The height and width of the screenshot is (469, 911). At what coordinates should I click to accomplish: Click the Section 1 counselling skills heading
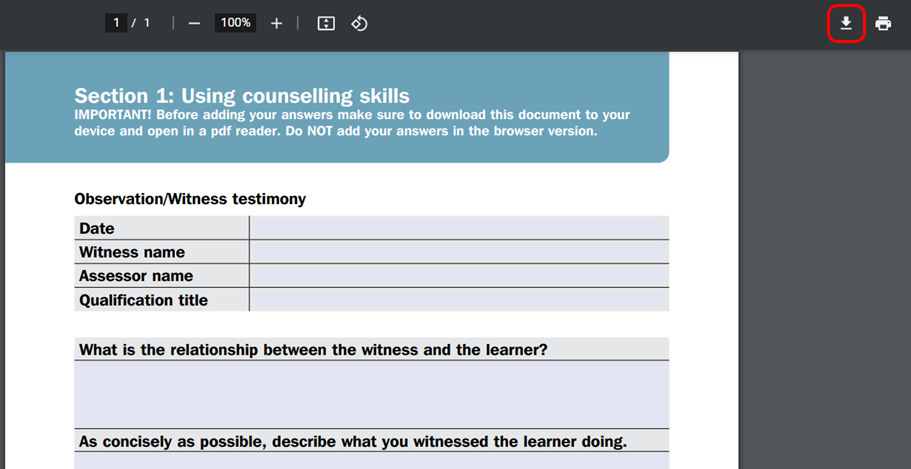click(242, 95)
